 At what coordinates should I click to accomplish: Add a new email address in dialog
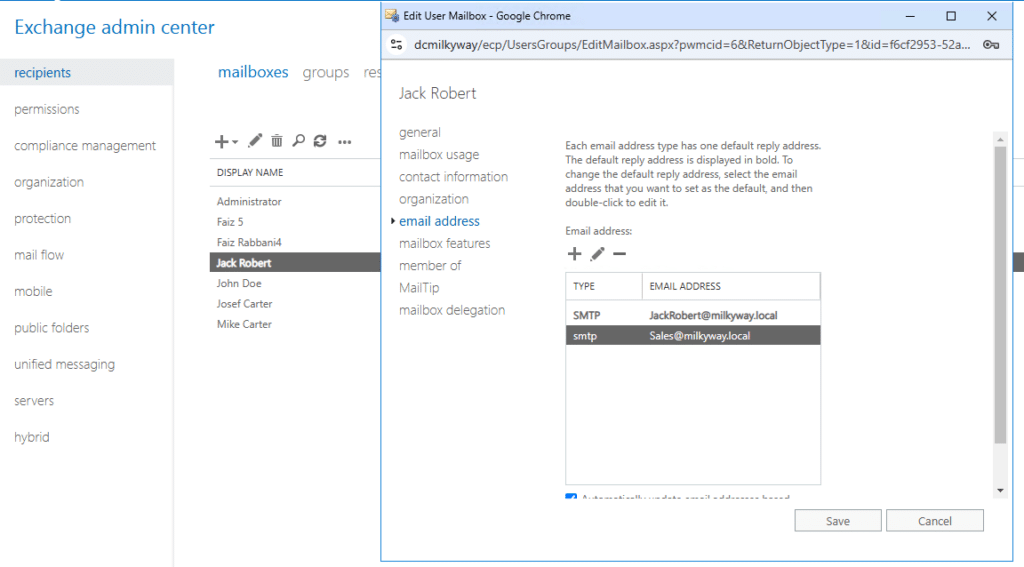[x=574, y=253]
